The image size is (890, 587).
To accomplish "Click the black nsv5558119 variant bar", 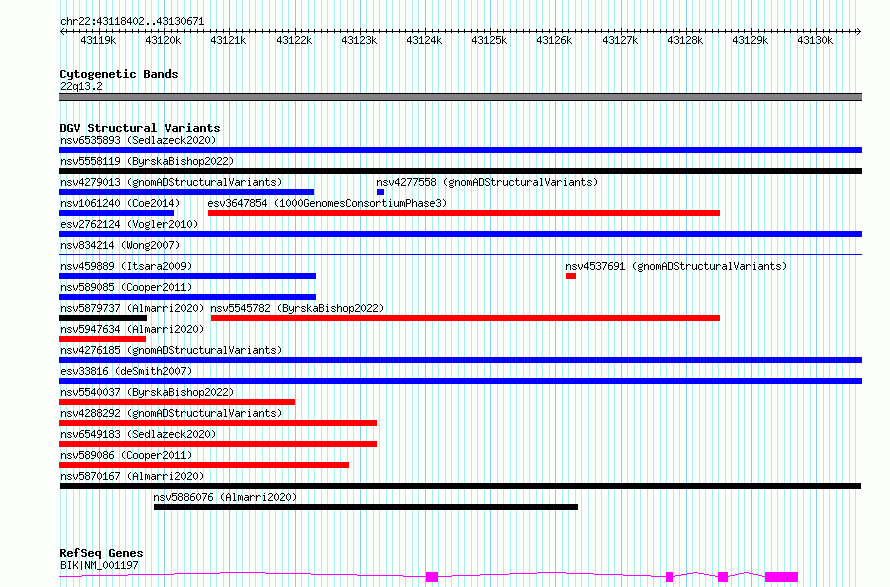I will pos(460,171).
